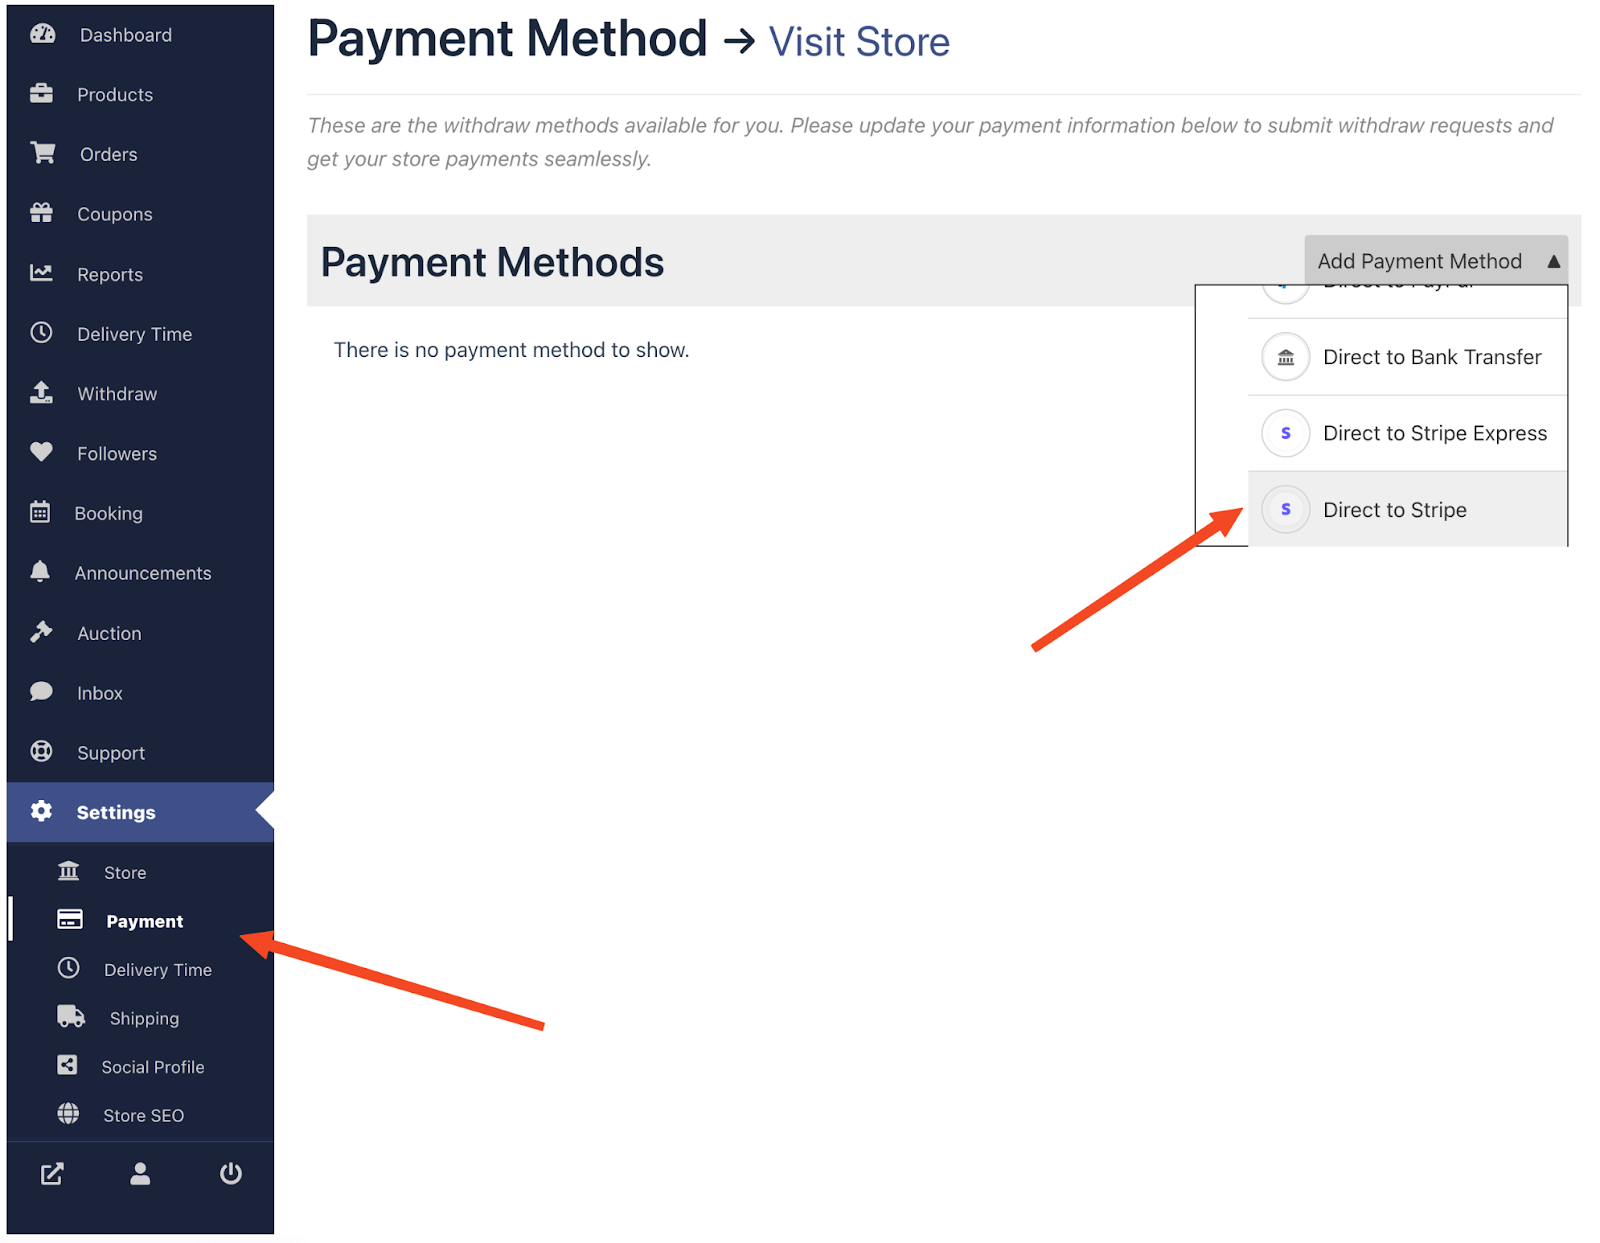
Task: Click the Dashboard speedometer icon
Action: point(42,34)
